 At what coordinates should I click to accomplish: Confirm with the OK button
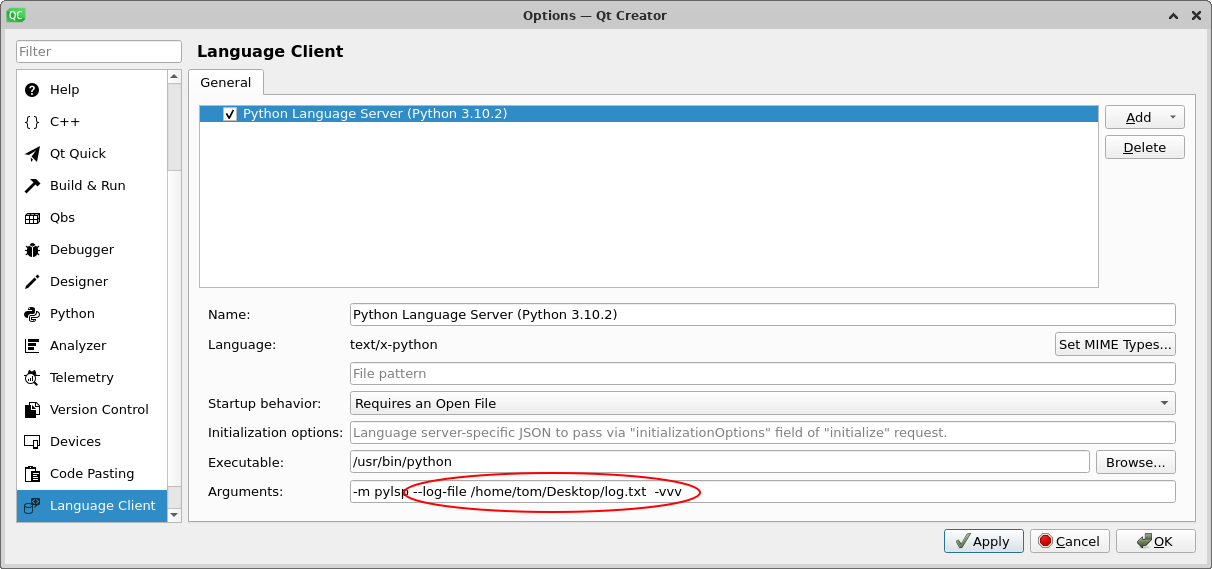[x=1155, y=541]
